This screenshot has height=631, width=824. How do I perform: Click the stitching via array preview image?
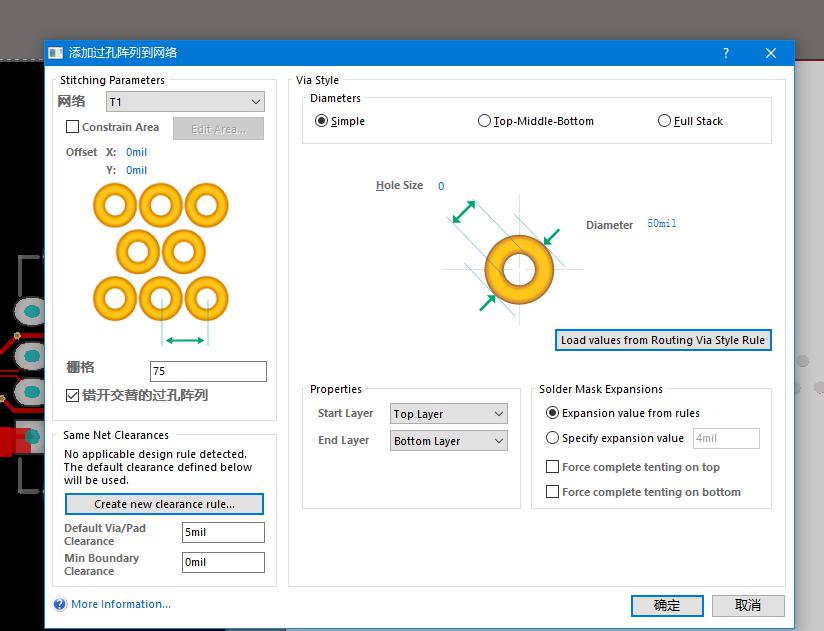160,251
